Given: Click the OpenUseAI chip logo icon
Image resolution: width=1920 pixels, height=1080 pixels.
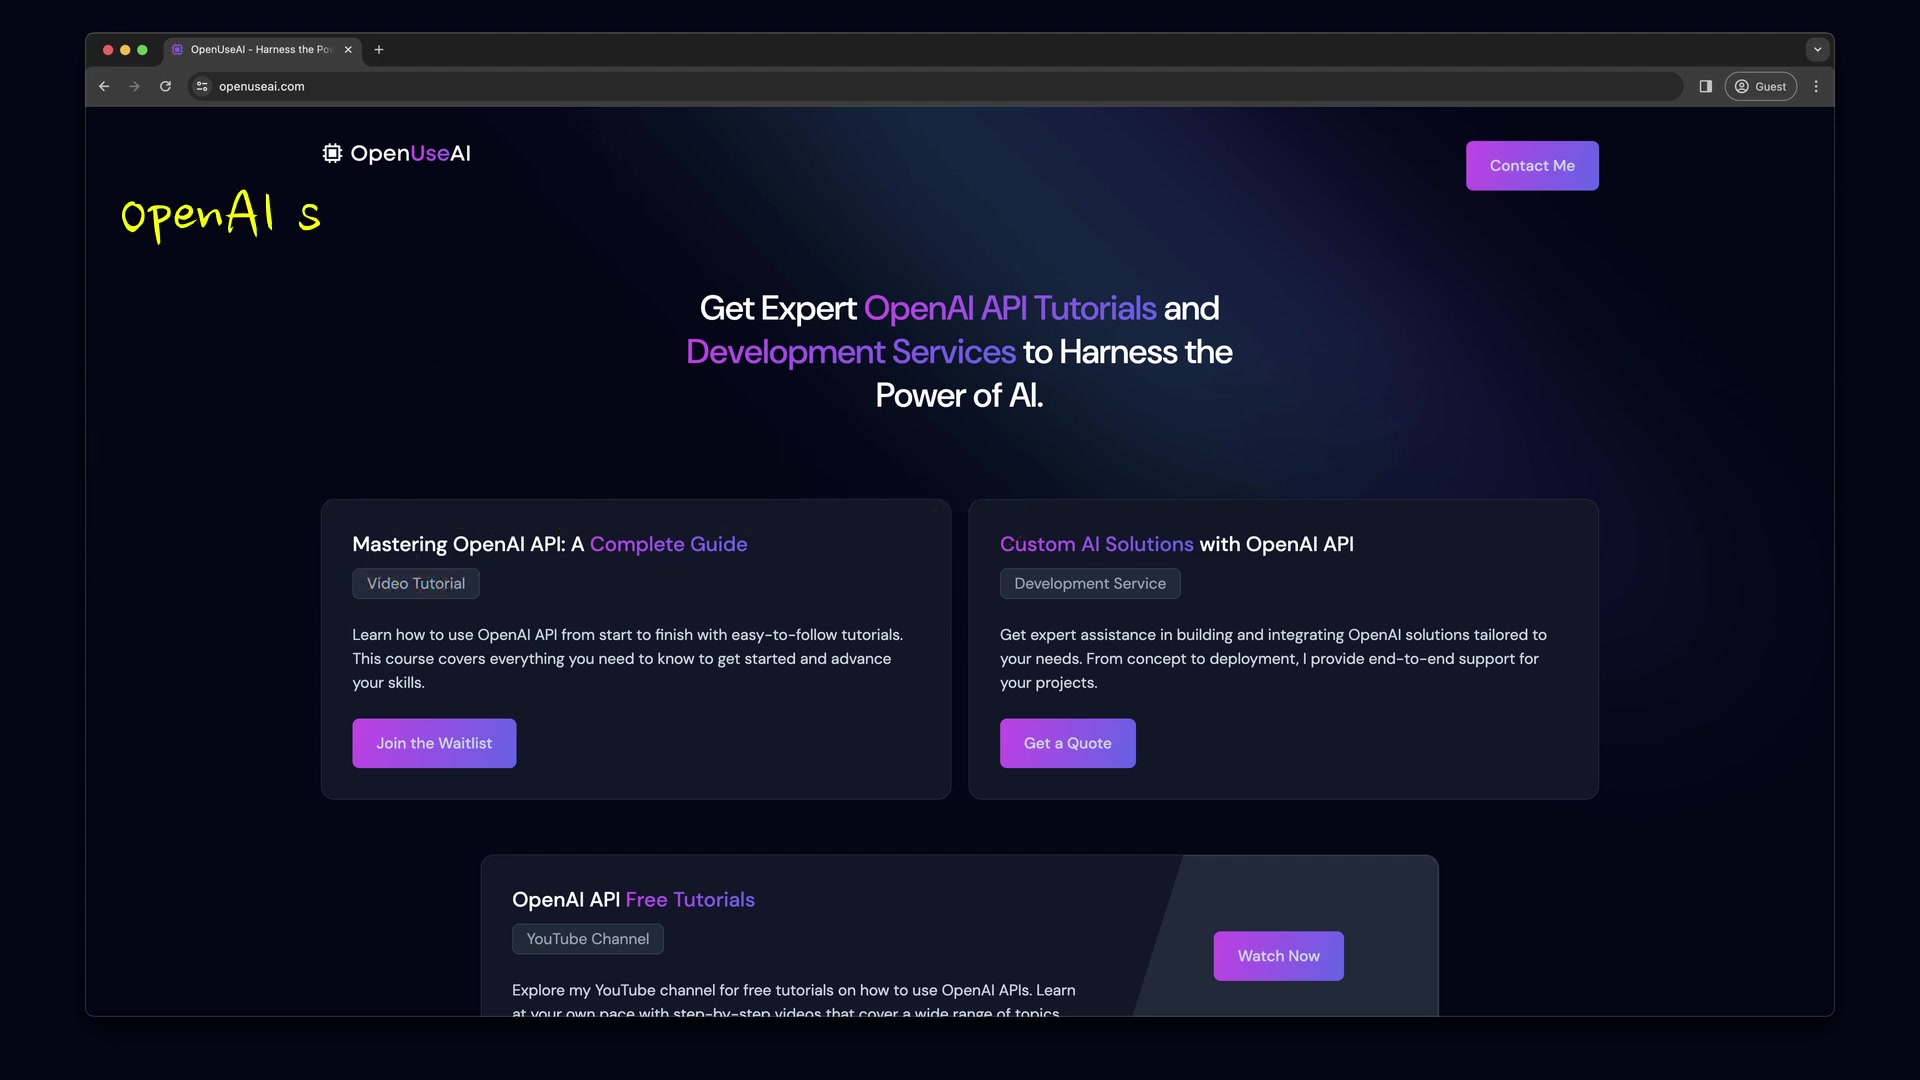Looking at the screenshot, I should click(331, 153).
